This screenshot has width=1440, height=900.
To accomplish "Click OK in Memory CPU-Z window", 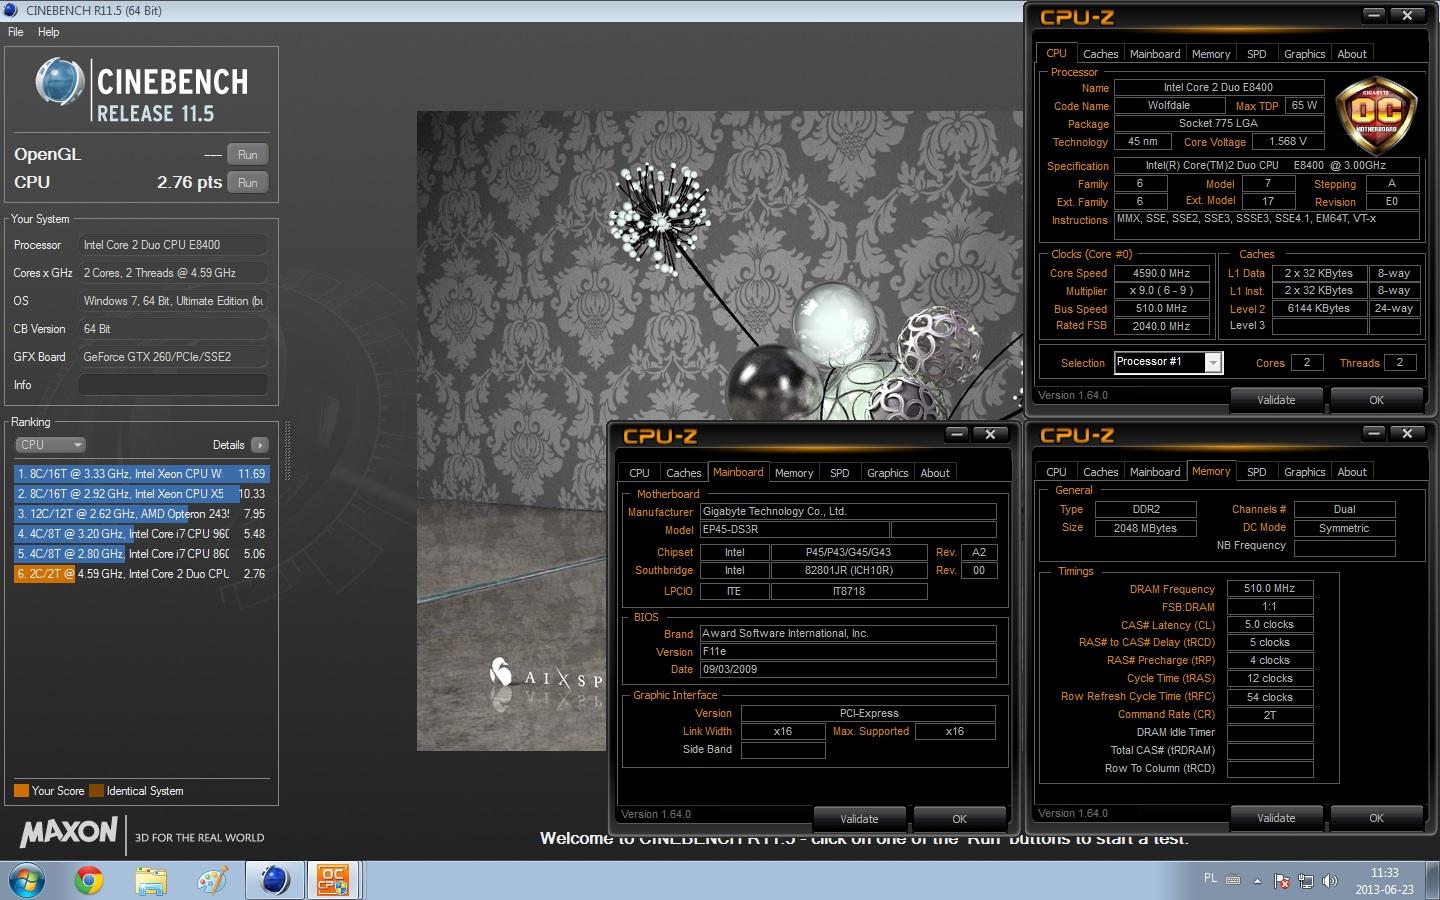I will point(1376,818).
